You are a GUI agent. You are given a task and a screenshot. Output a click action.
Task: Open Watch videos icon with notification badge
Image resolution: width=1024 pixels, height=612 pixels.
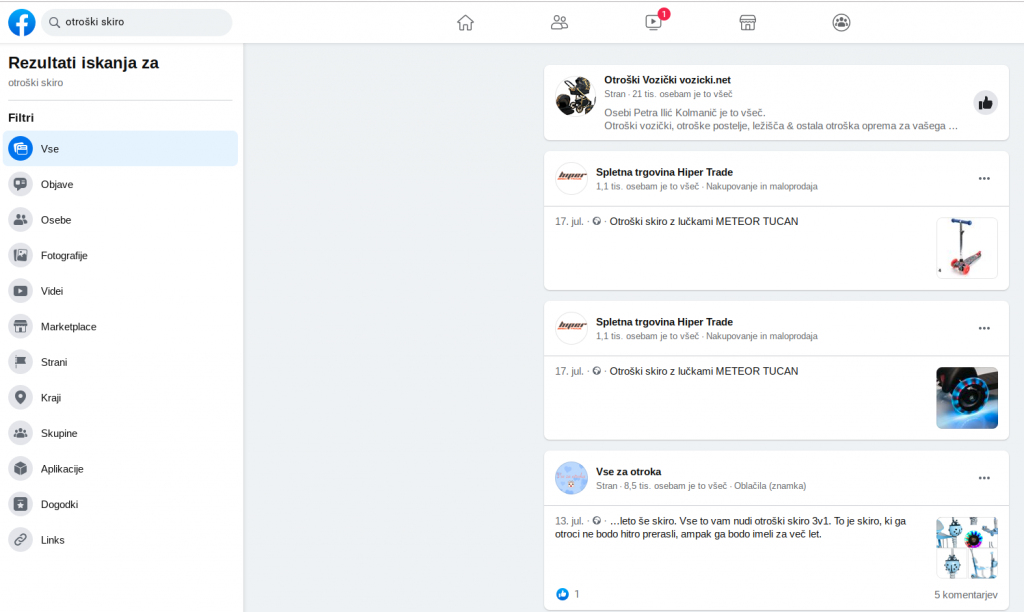coord(654,22)
